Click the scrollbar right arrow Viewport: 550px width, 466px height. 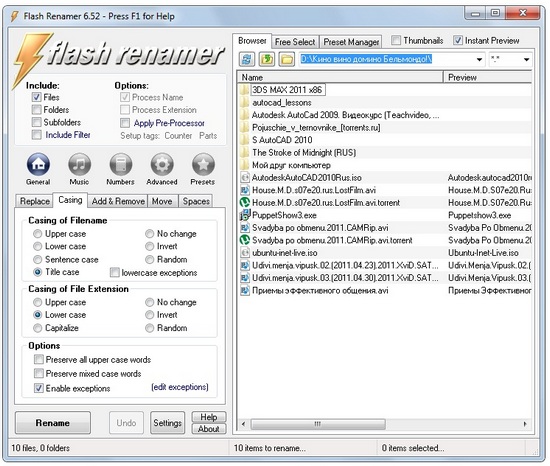[x=525, y=424]
